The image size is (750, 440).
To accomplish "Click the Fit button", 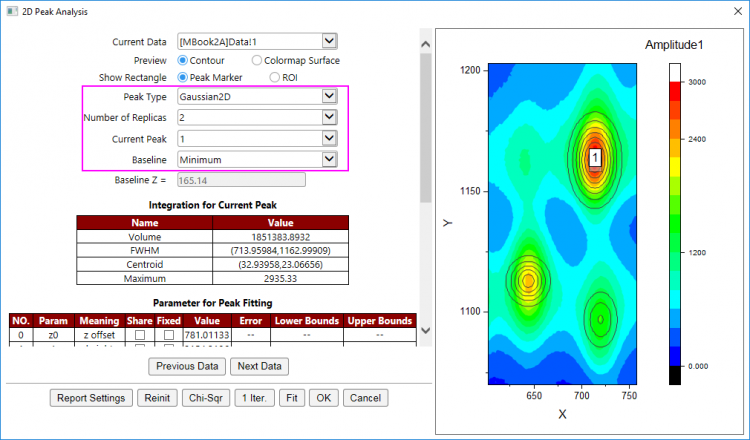I will tap(292, 398).
